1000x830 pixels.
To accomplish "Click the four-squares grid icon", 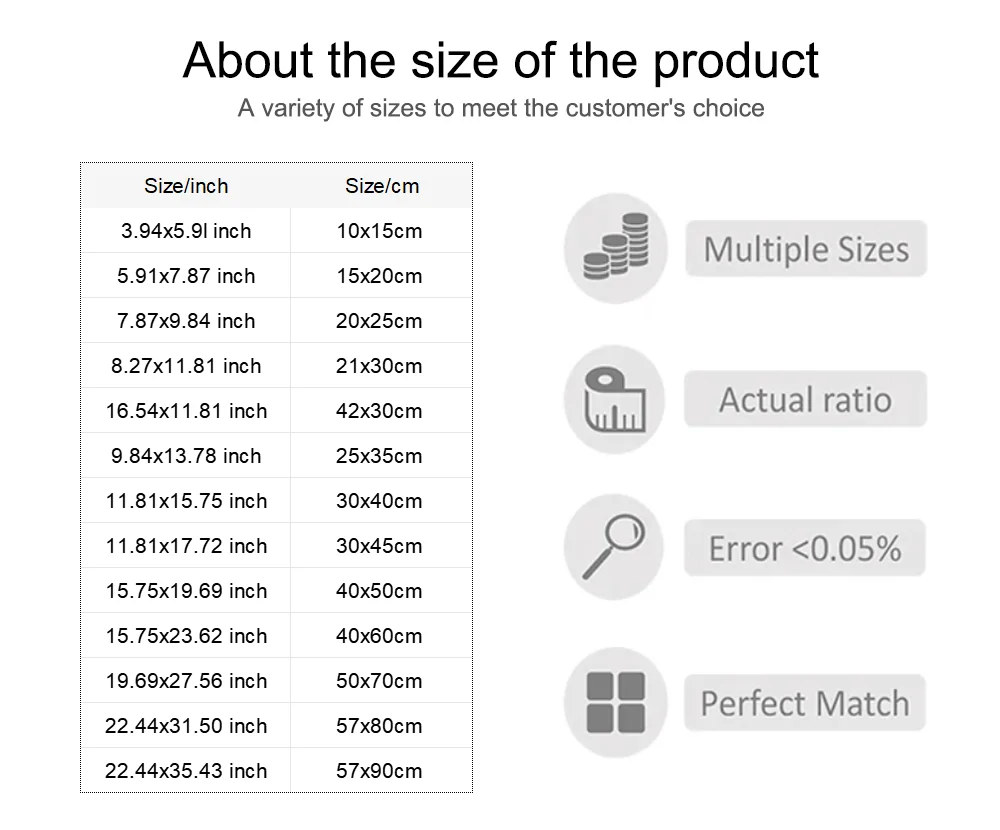I will (x=615, y=702).
